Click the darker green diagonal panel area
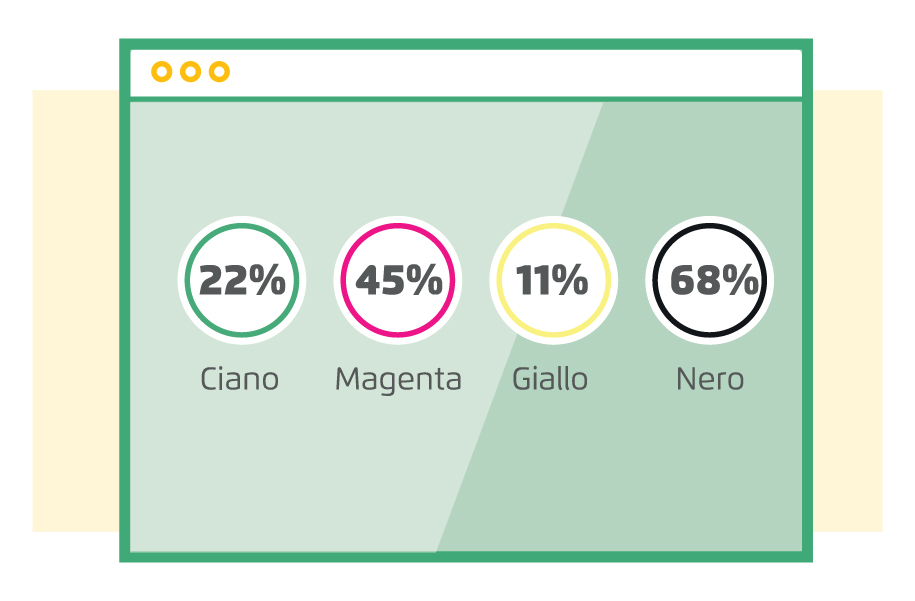 point(671,455)
